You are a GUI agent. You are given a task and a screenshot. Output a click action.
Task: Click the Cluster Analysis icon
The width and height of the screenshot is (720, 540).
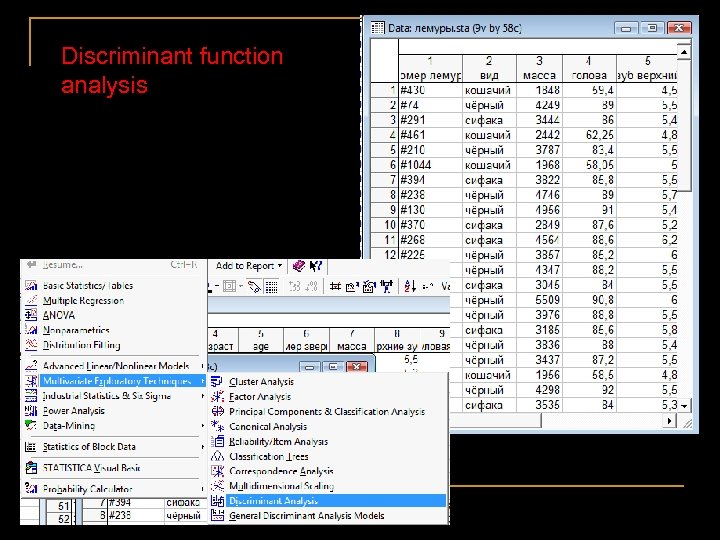pyautogui.click(x=217, y=382)
